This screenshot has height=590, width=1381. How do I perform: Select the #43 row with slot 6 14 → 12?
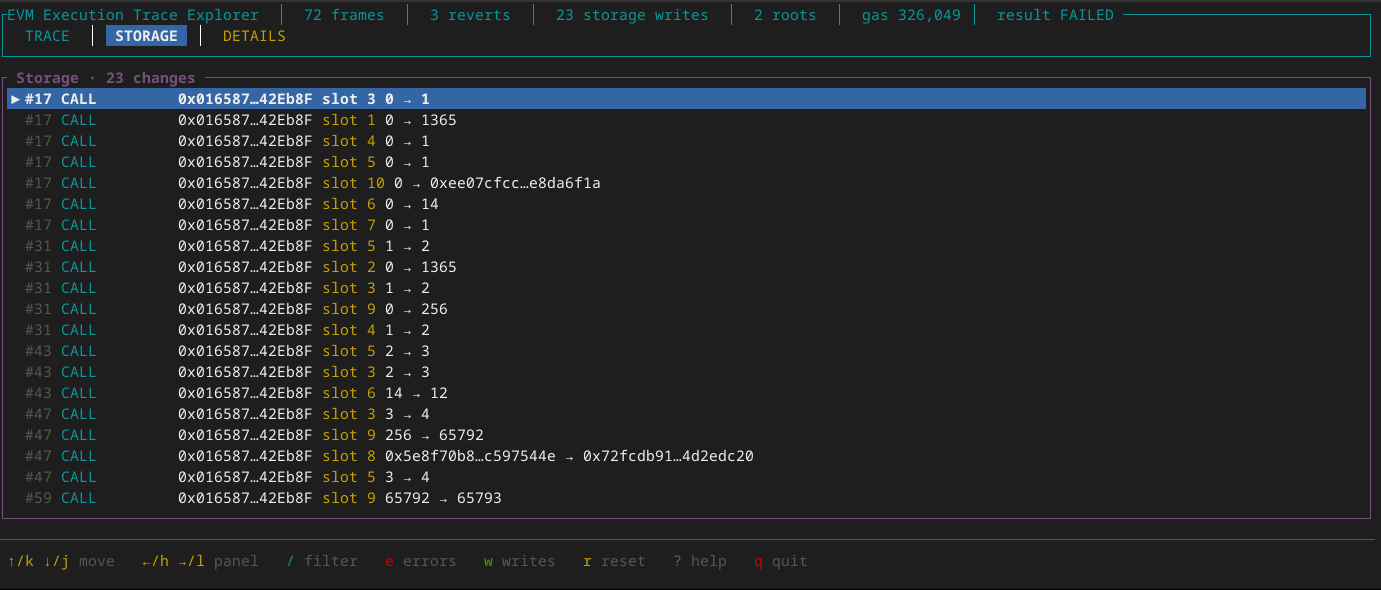687,393
